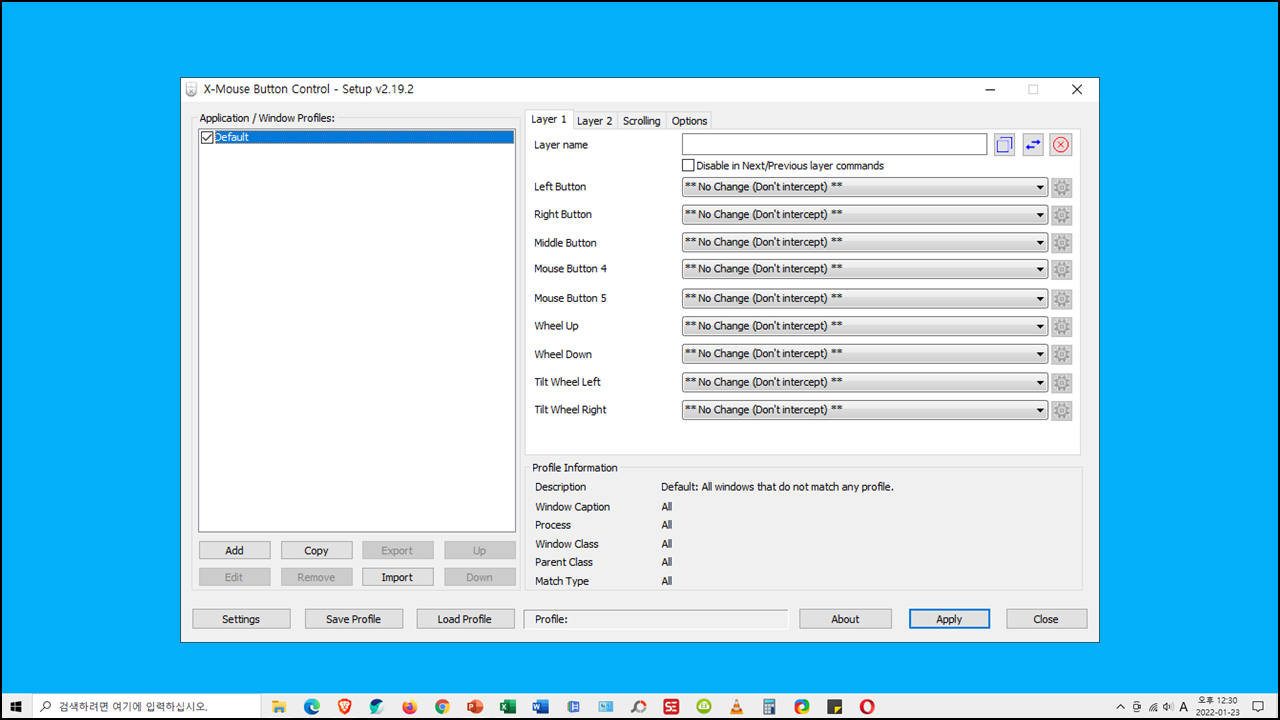Screen dimensions: 1280x720
Task: Launch Firefox from the taskbar
Action: point(409,706)
